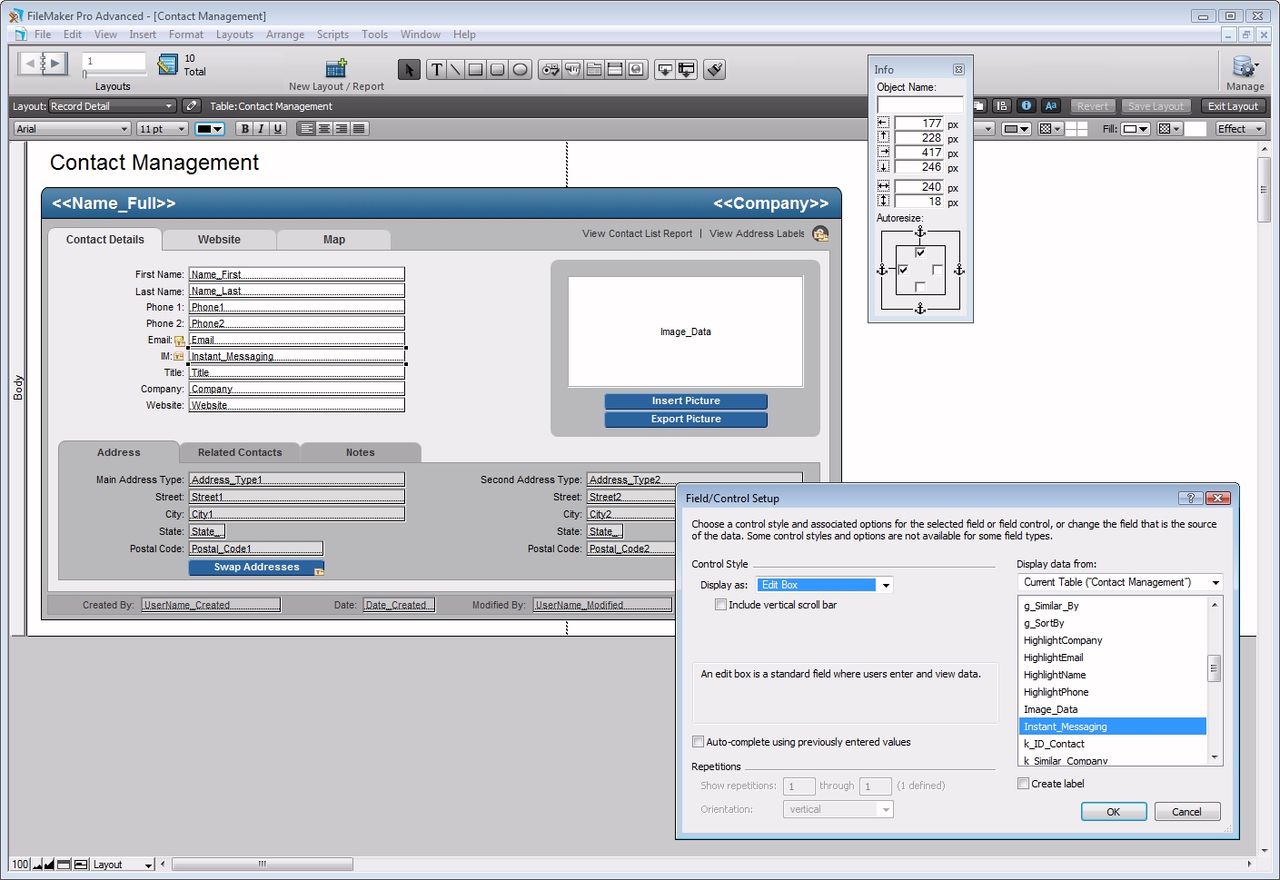Switch to the Website tab
This screenshot has width=1280, height=880.
click(x=219, y=240)
